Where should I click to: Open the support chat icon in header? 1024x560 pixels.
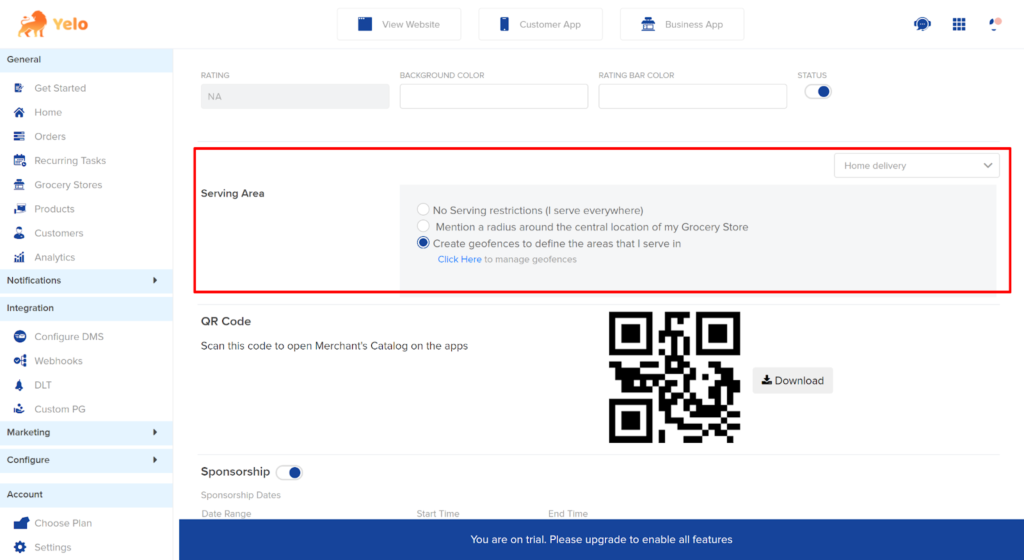coord(922,24)
